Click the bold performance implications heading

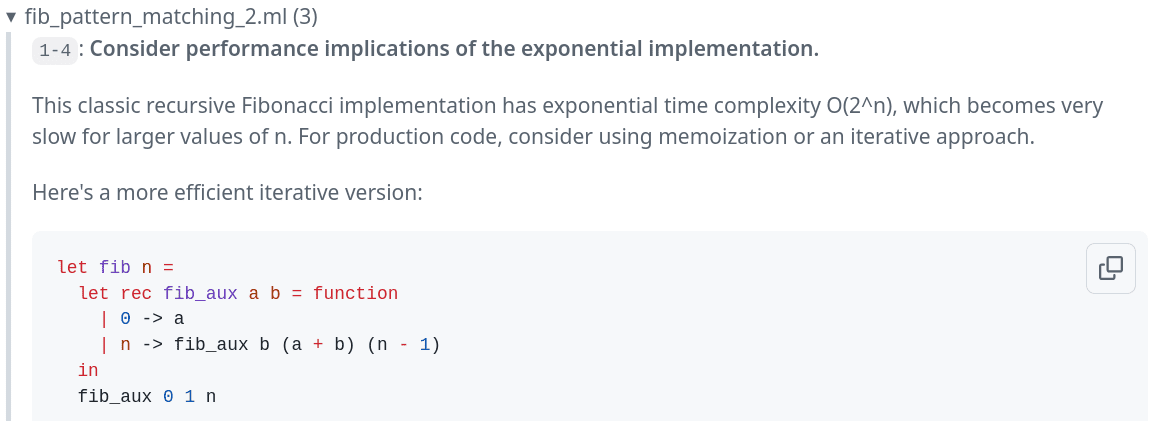[x=454, y=50]
